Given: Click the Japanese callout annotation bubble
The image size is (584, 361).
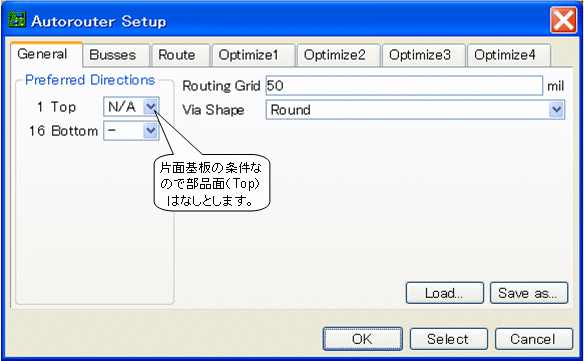Looking at the screenshot, I should (212, 183).
